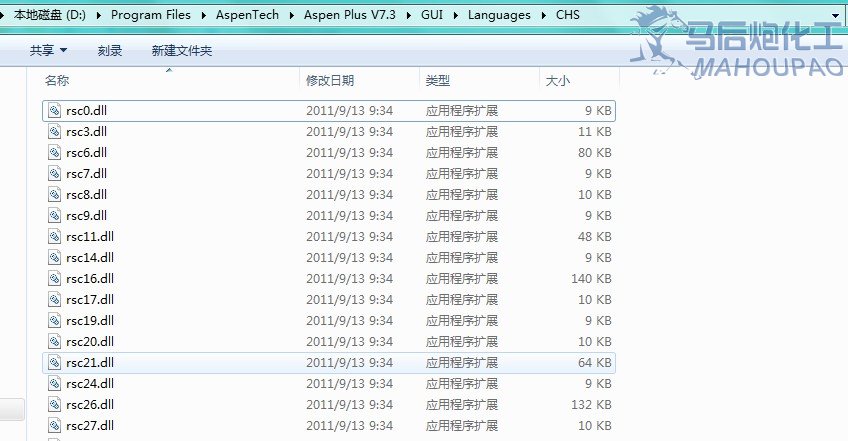Select file name rsc14.dll
Image resolution: width=848 pixels, height=441 pixels.
coord(90,258)
